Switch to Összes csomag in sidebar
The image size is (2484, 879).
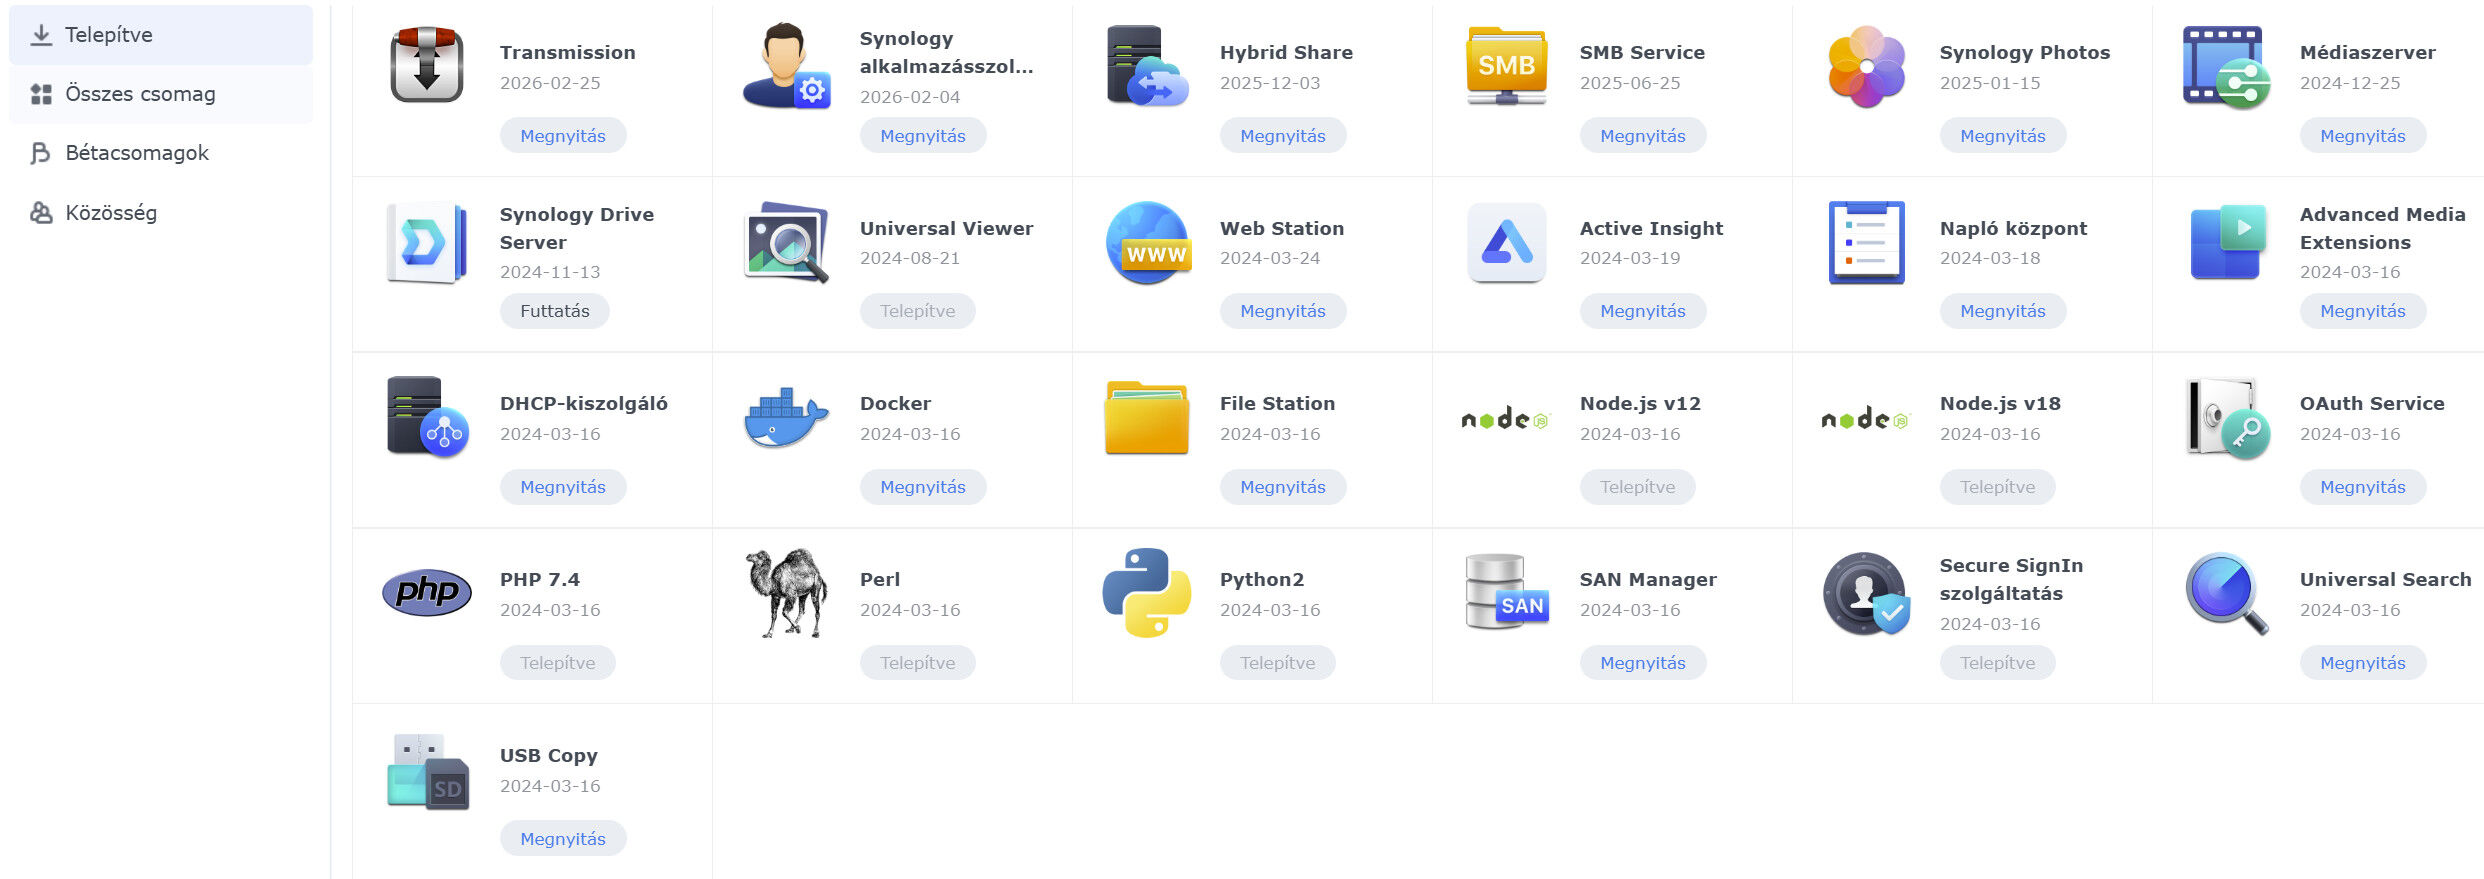point(161,94)
